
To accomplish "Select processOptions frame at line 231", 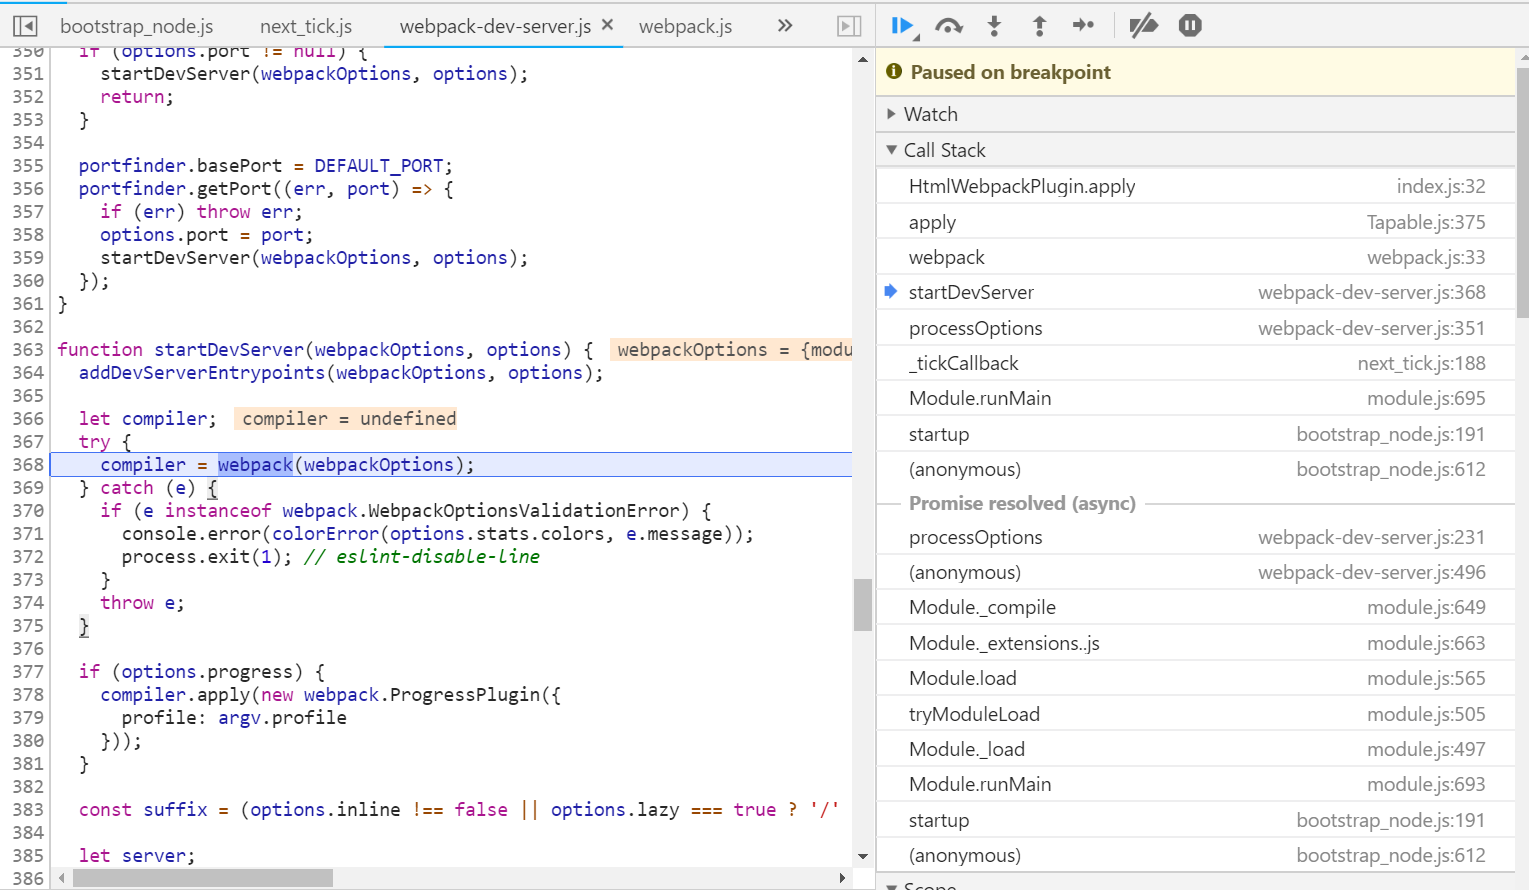I will tap(1196, 537).
